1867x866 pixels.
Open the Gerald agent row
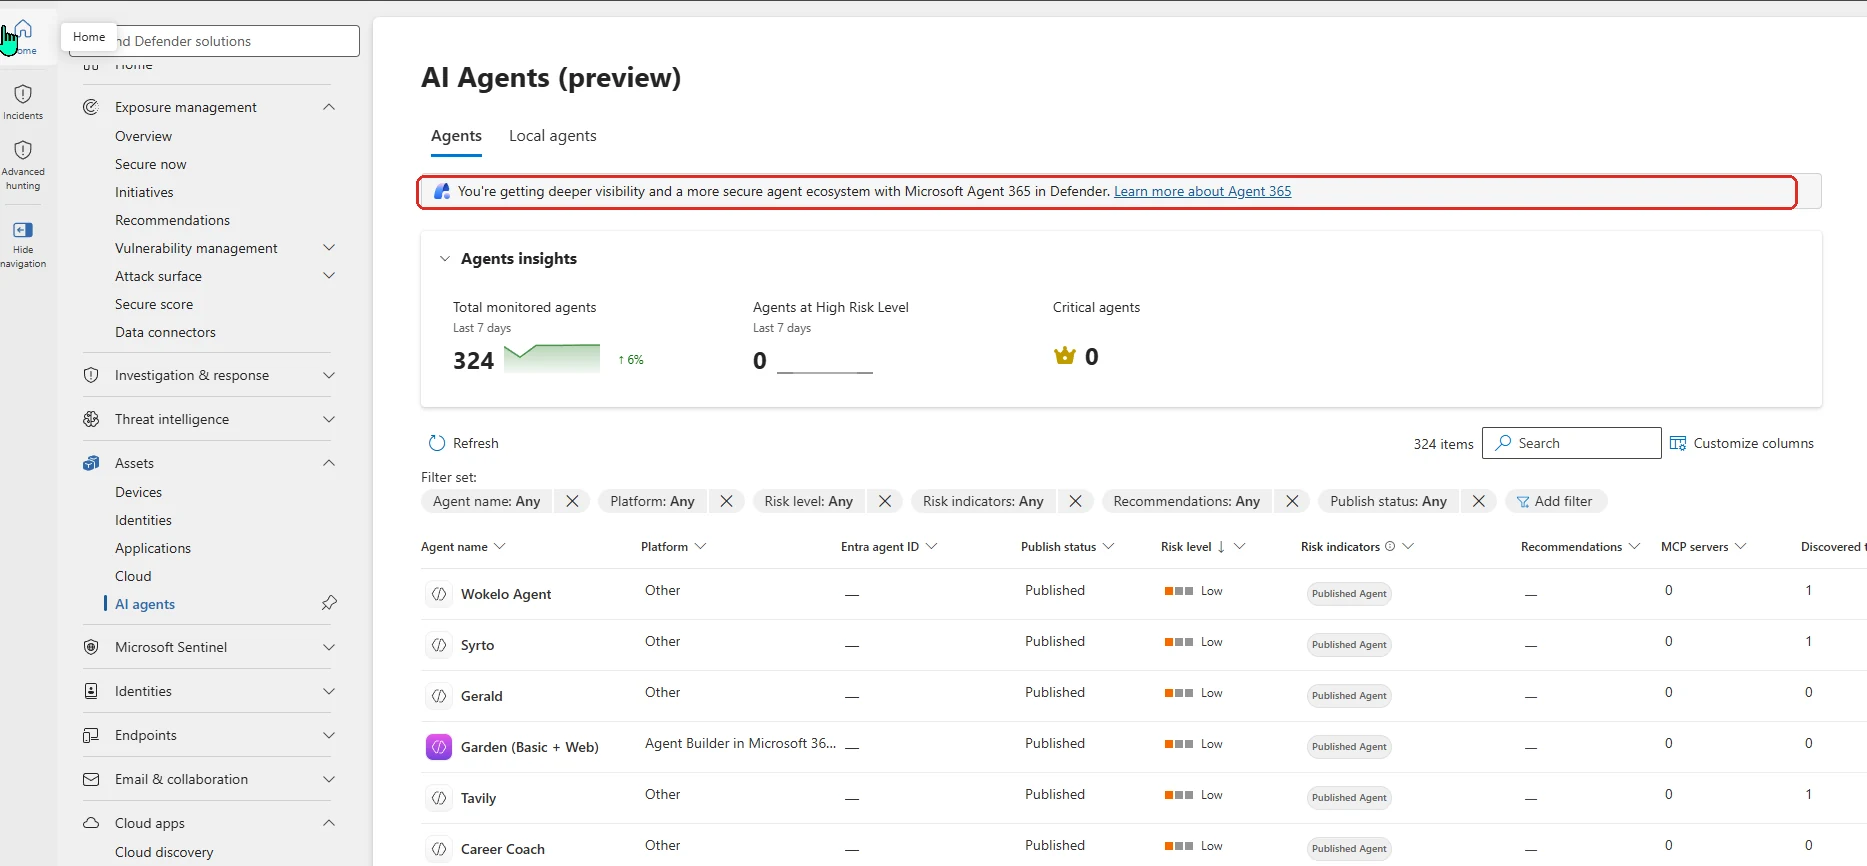(x=482, y=696)
